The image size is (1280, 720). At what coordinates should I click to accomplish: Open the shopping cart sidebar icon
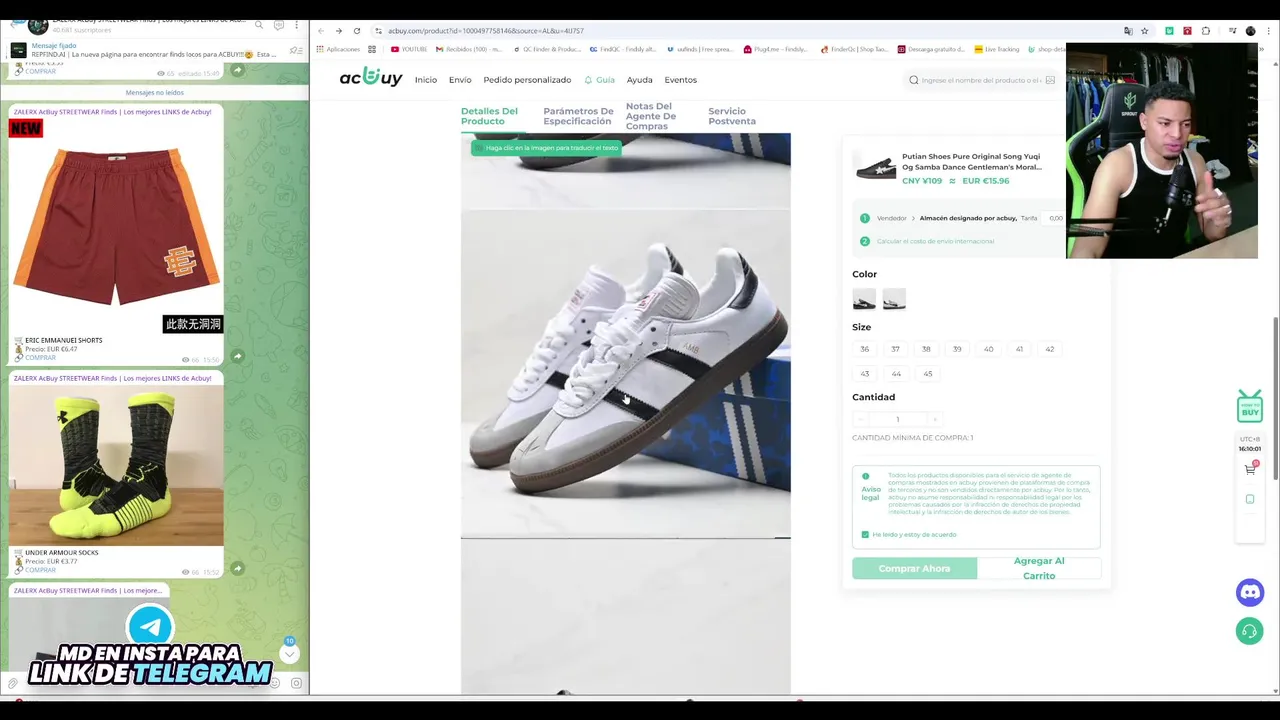pos(1250,469)
